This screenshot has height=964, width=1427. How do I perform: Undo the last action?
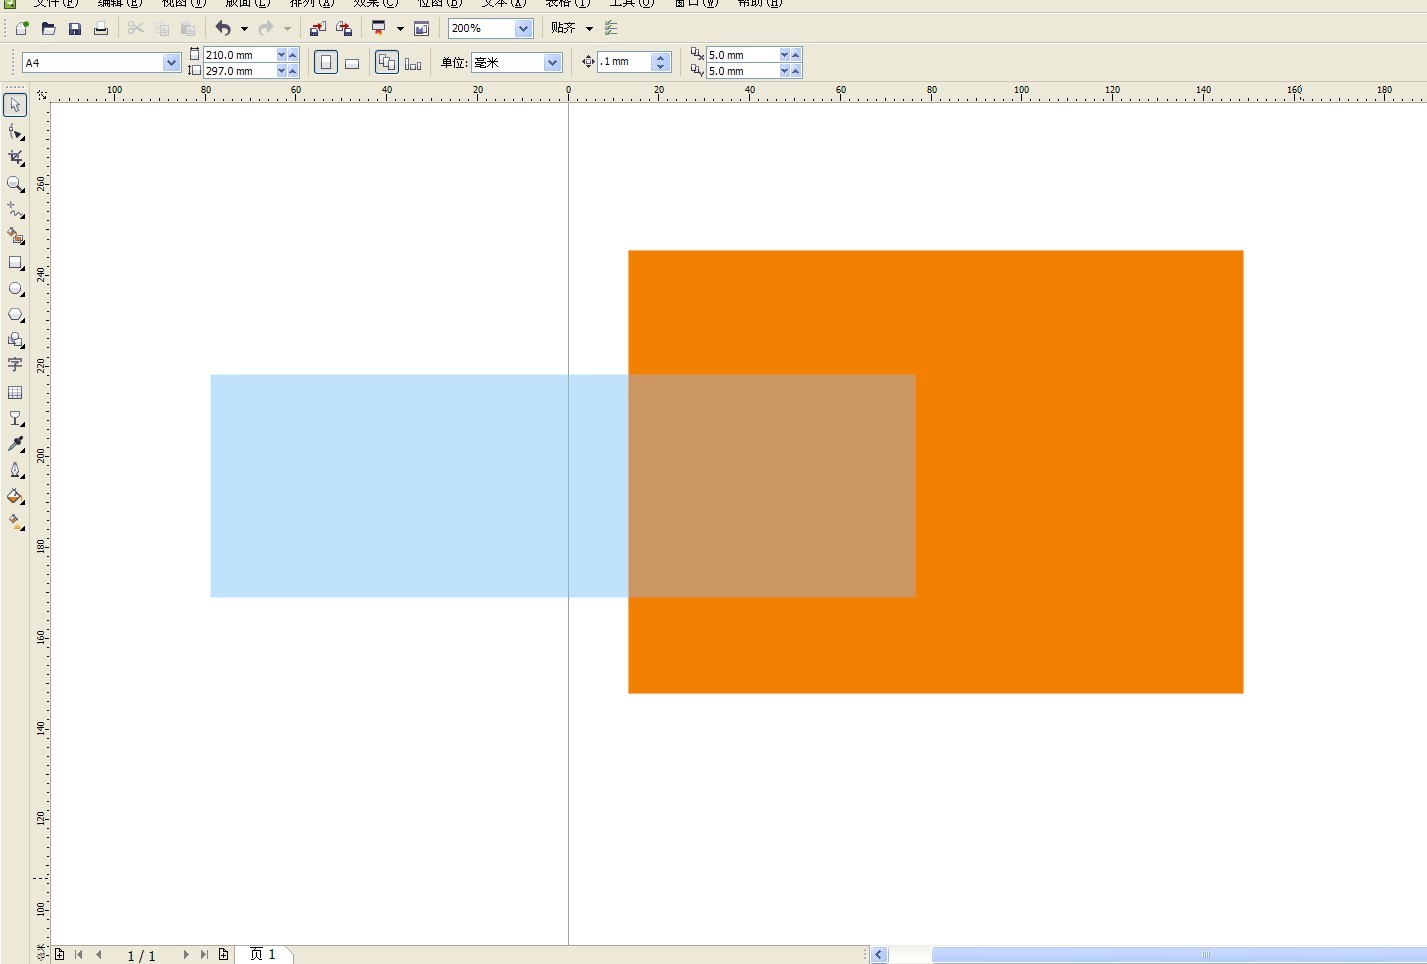point(223,28)
